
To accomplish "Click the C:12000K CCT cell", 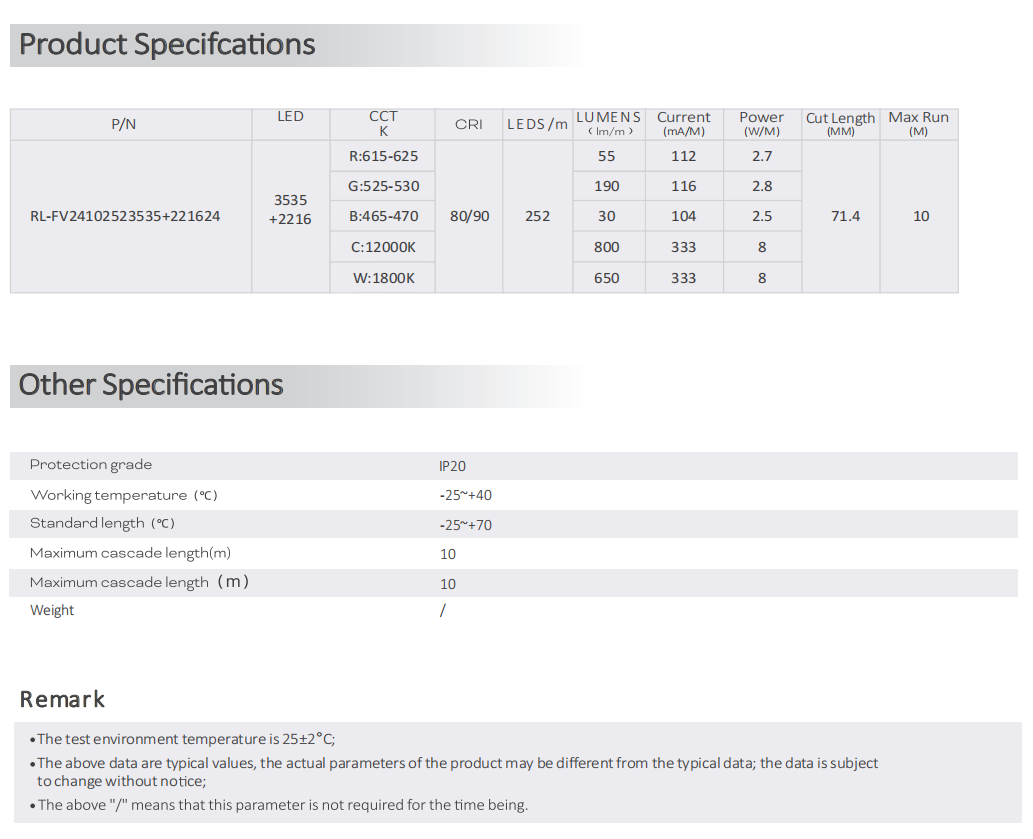I will point(384,247).
